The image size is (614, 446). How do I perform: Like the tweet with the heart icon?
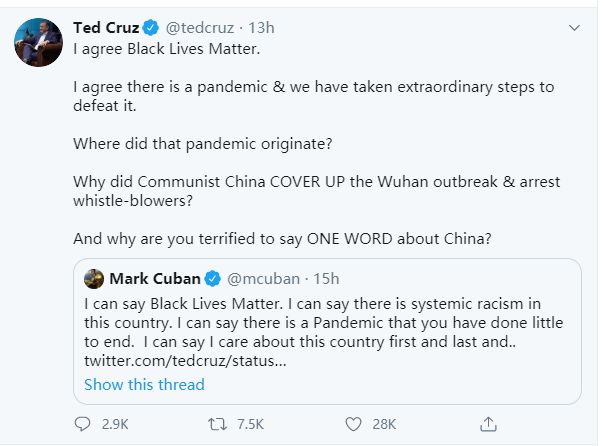click(352, 421)
